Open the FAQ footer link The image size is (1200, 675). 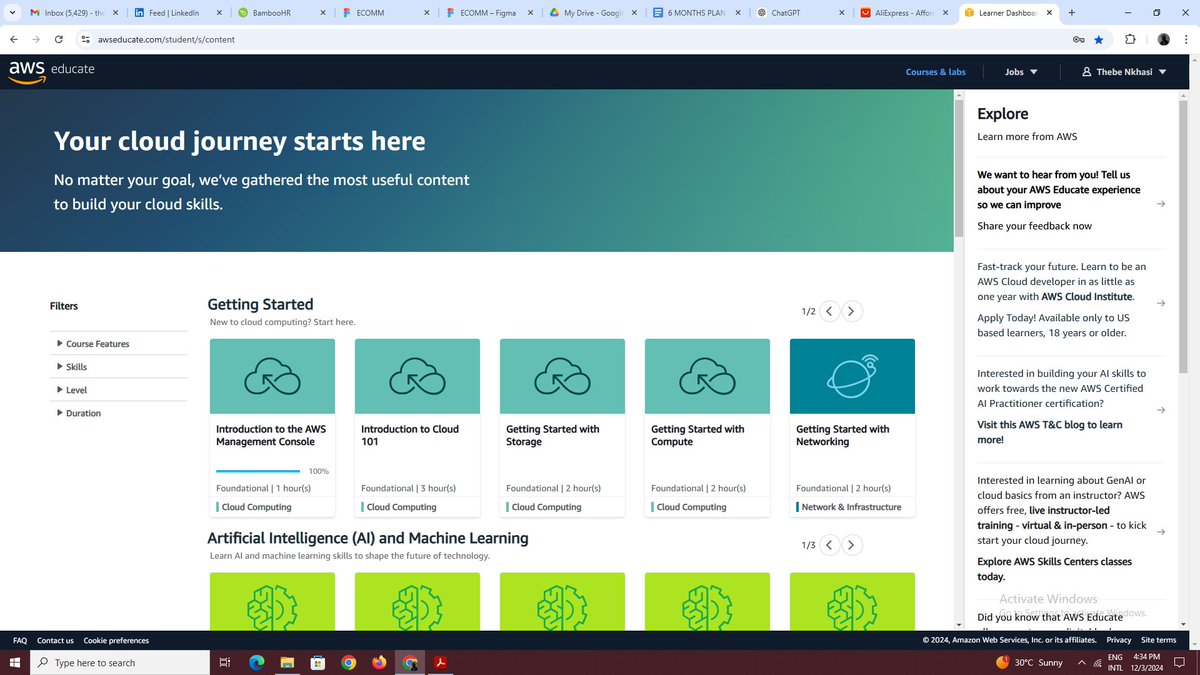pos(20,640)
